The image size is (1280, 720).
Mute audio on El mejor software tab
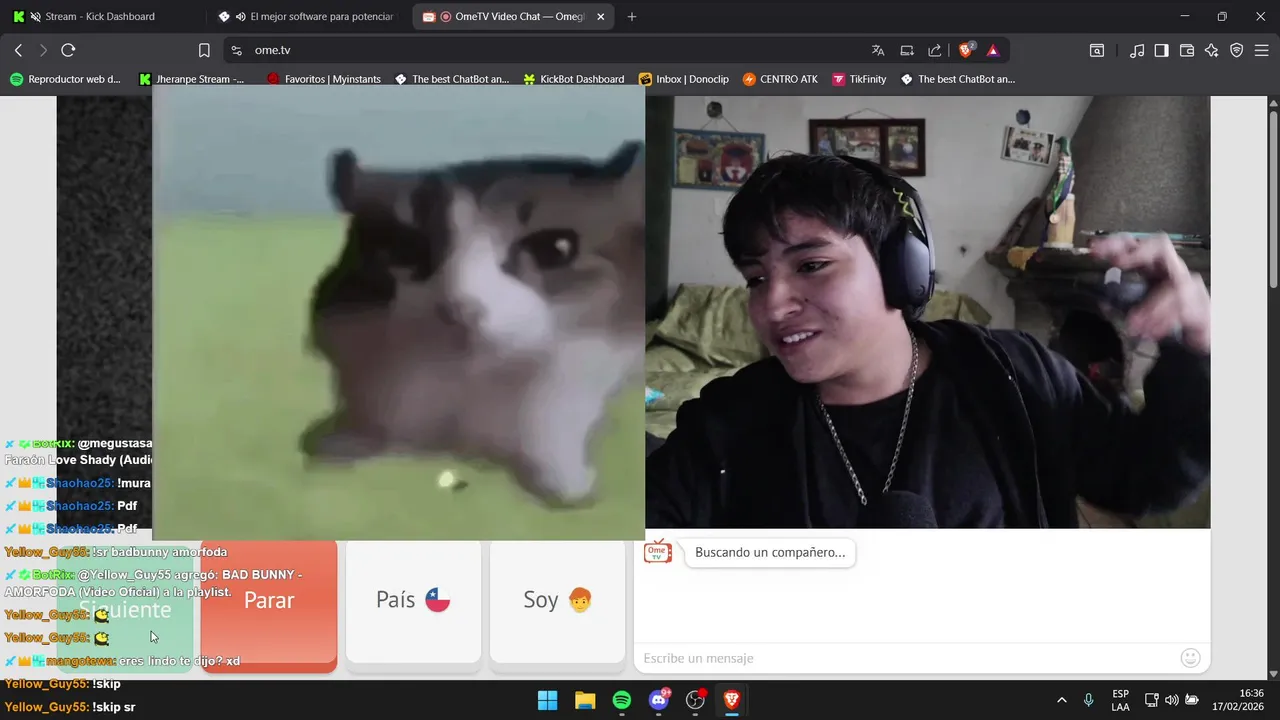tap(240, 17)
